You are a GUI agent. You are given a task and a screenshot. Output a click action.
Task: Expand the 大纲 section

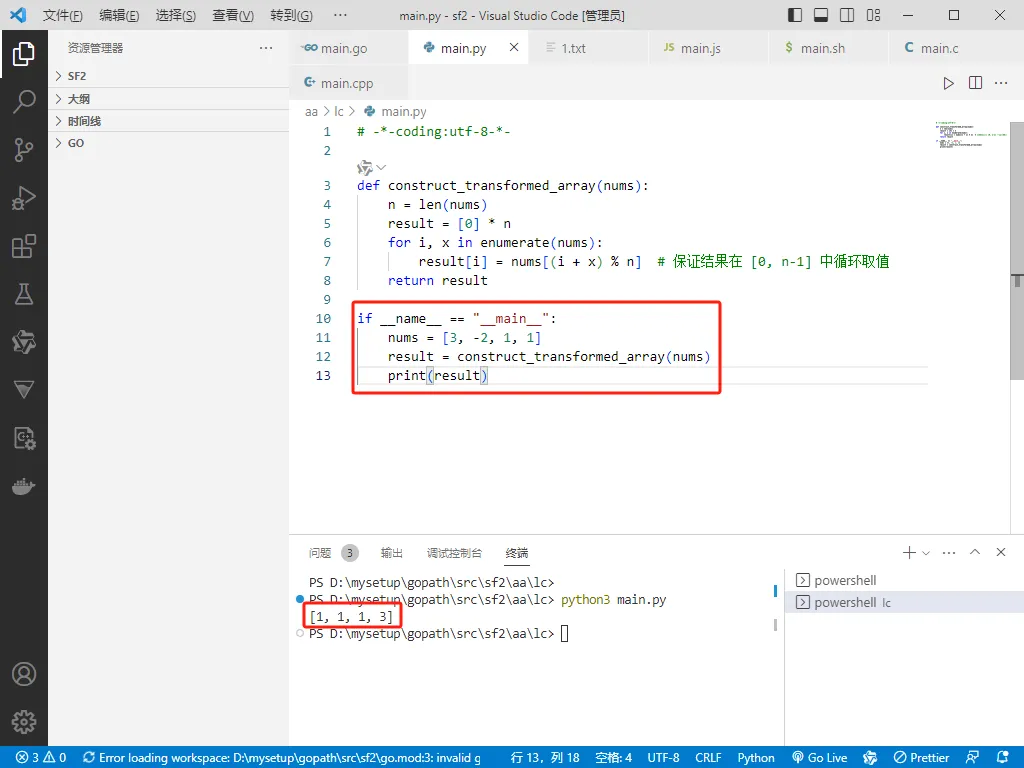pyautogui.click(x=168, y=99)
